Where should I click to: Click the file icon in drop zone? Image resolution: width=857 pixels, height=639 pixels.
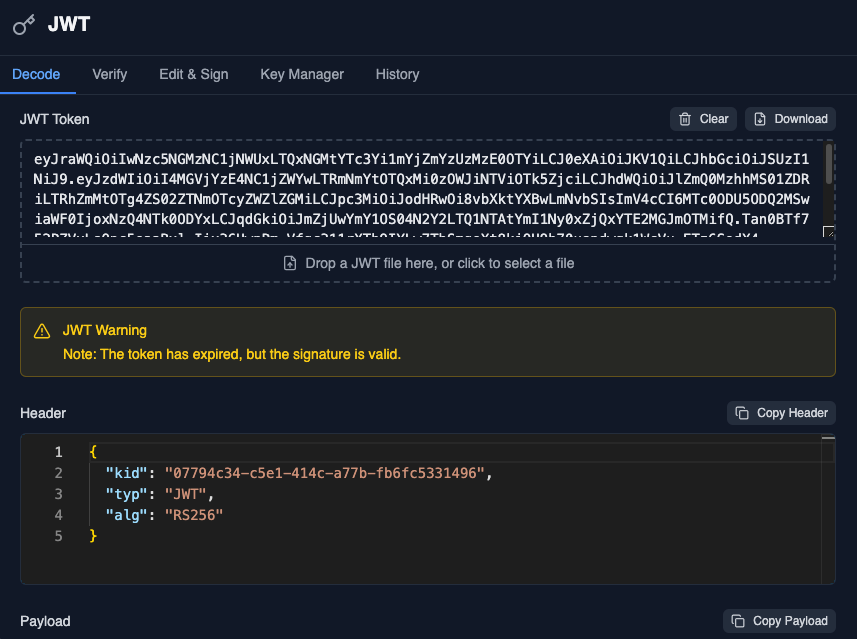coord(290,263)
